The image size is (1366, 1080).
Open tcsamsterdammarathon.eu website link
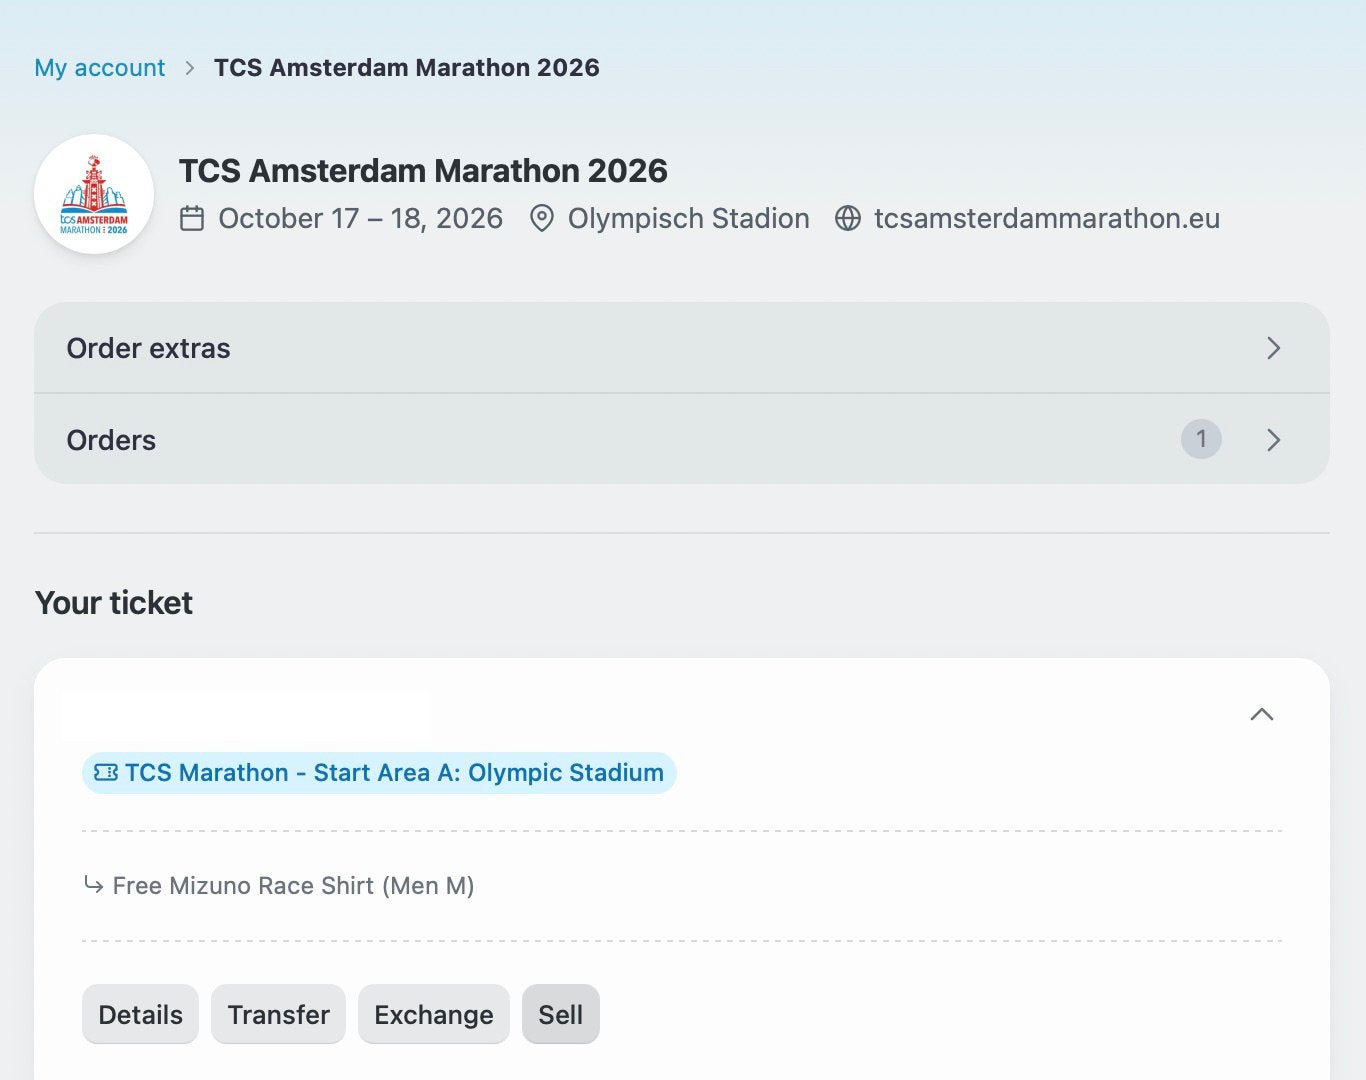tap(1047, 218)
